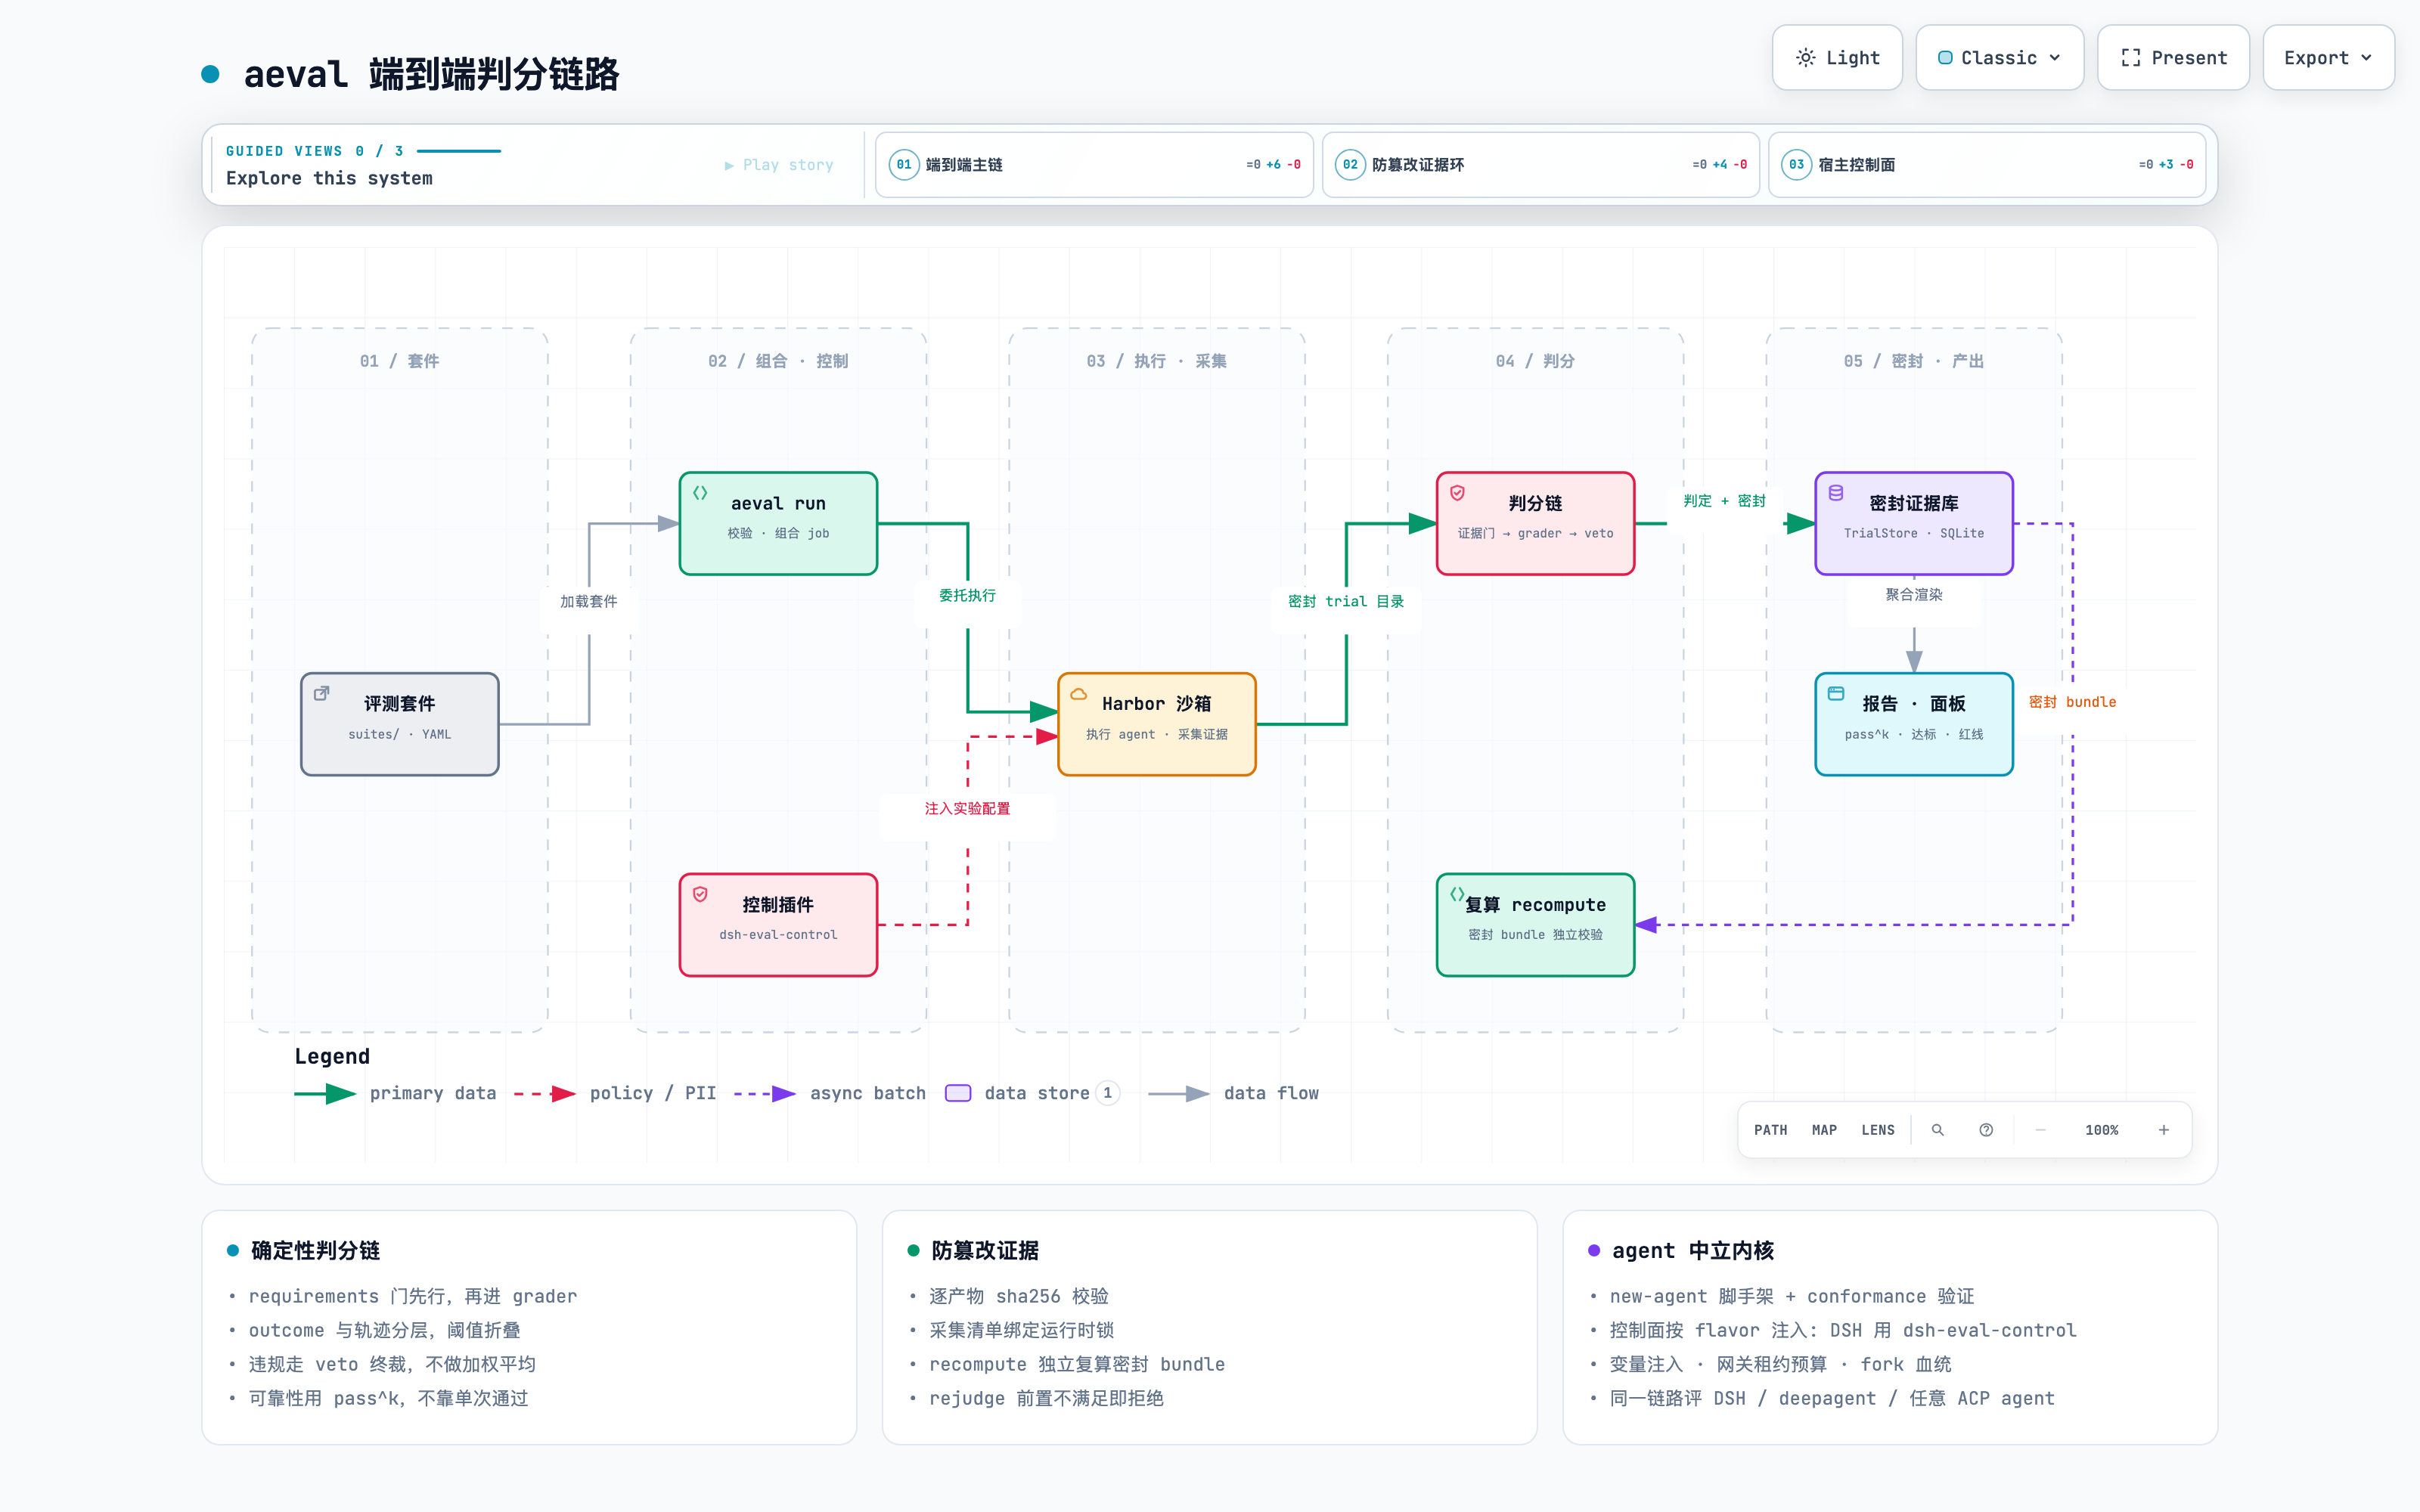2420x1512 pixels.
Task: Open the Classic style dropdown
Action: point(1999,58)
